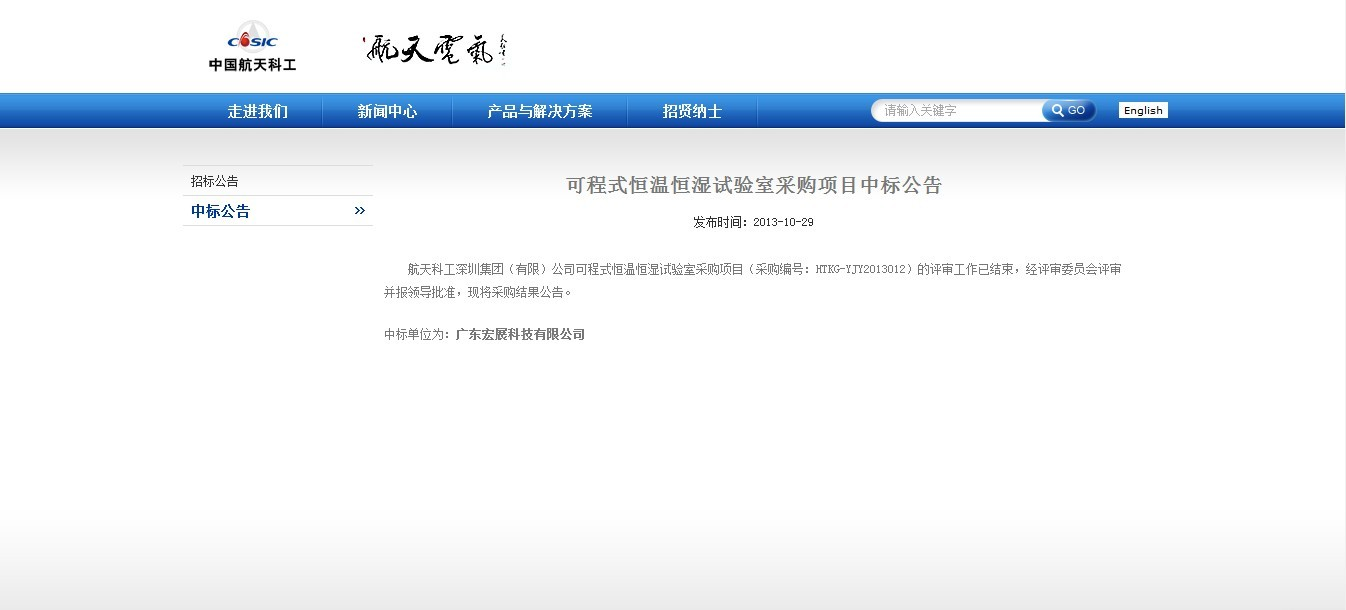This screenshot has width=1346, height=610.
Task: Click the double-arrow beside 中标公告
Action: coord(360,211)
